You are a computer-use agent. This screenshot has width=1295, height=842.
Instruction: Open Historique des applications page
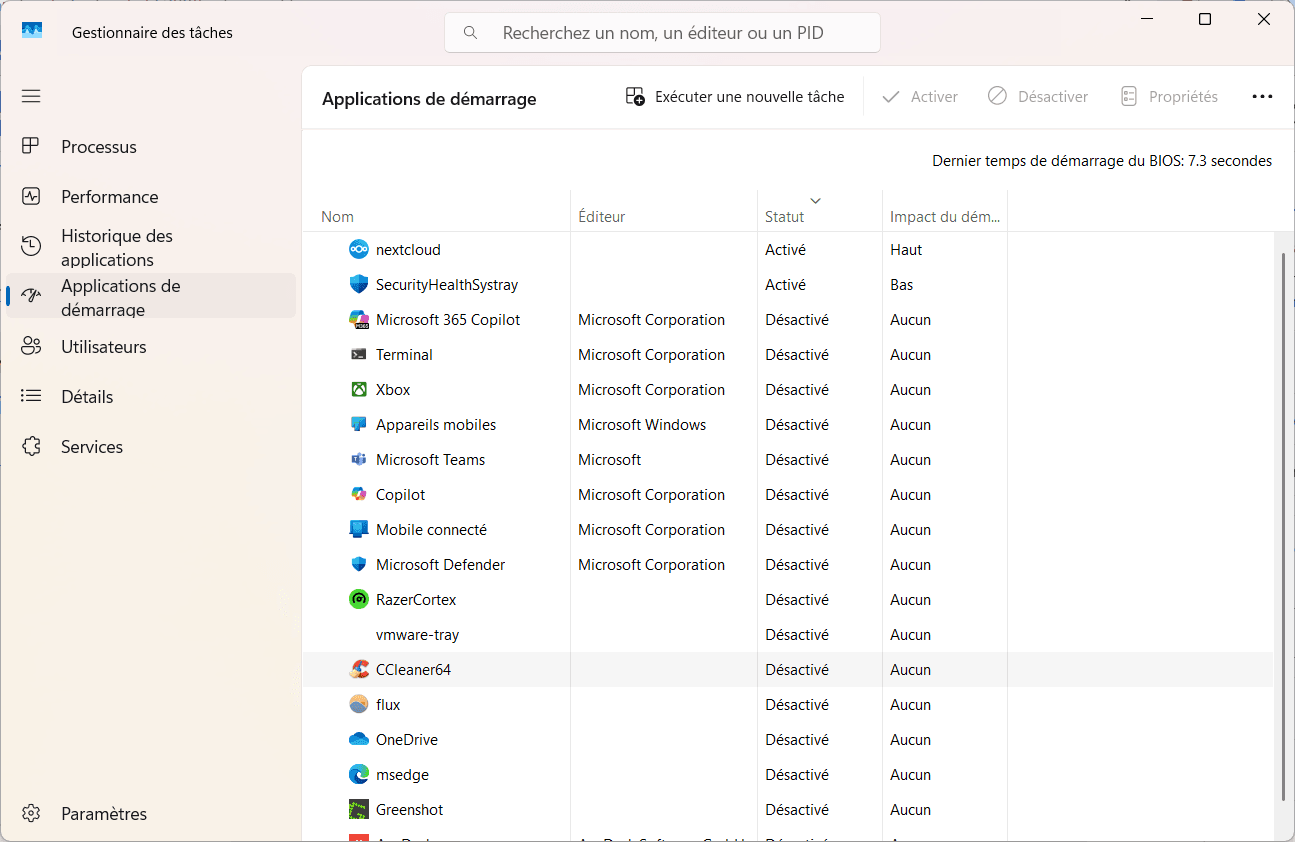coord(151,247)
